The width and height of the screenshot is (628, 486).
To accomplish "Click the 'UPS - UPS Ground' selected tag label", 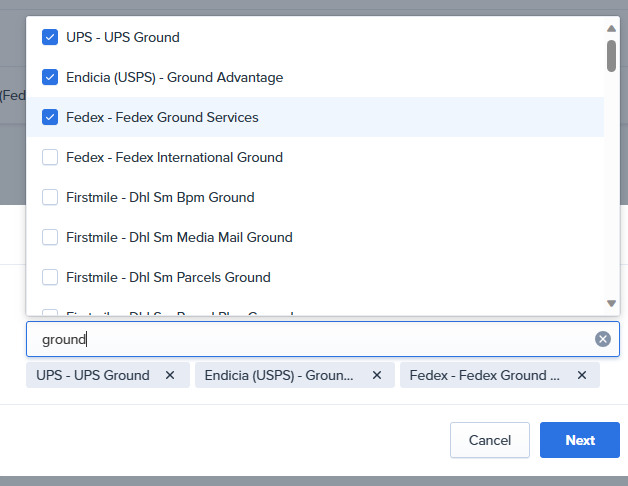I will point(93,375).
